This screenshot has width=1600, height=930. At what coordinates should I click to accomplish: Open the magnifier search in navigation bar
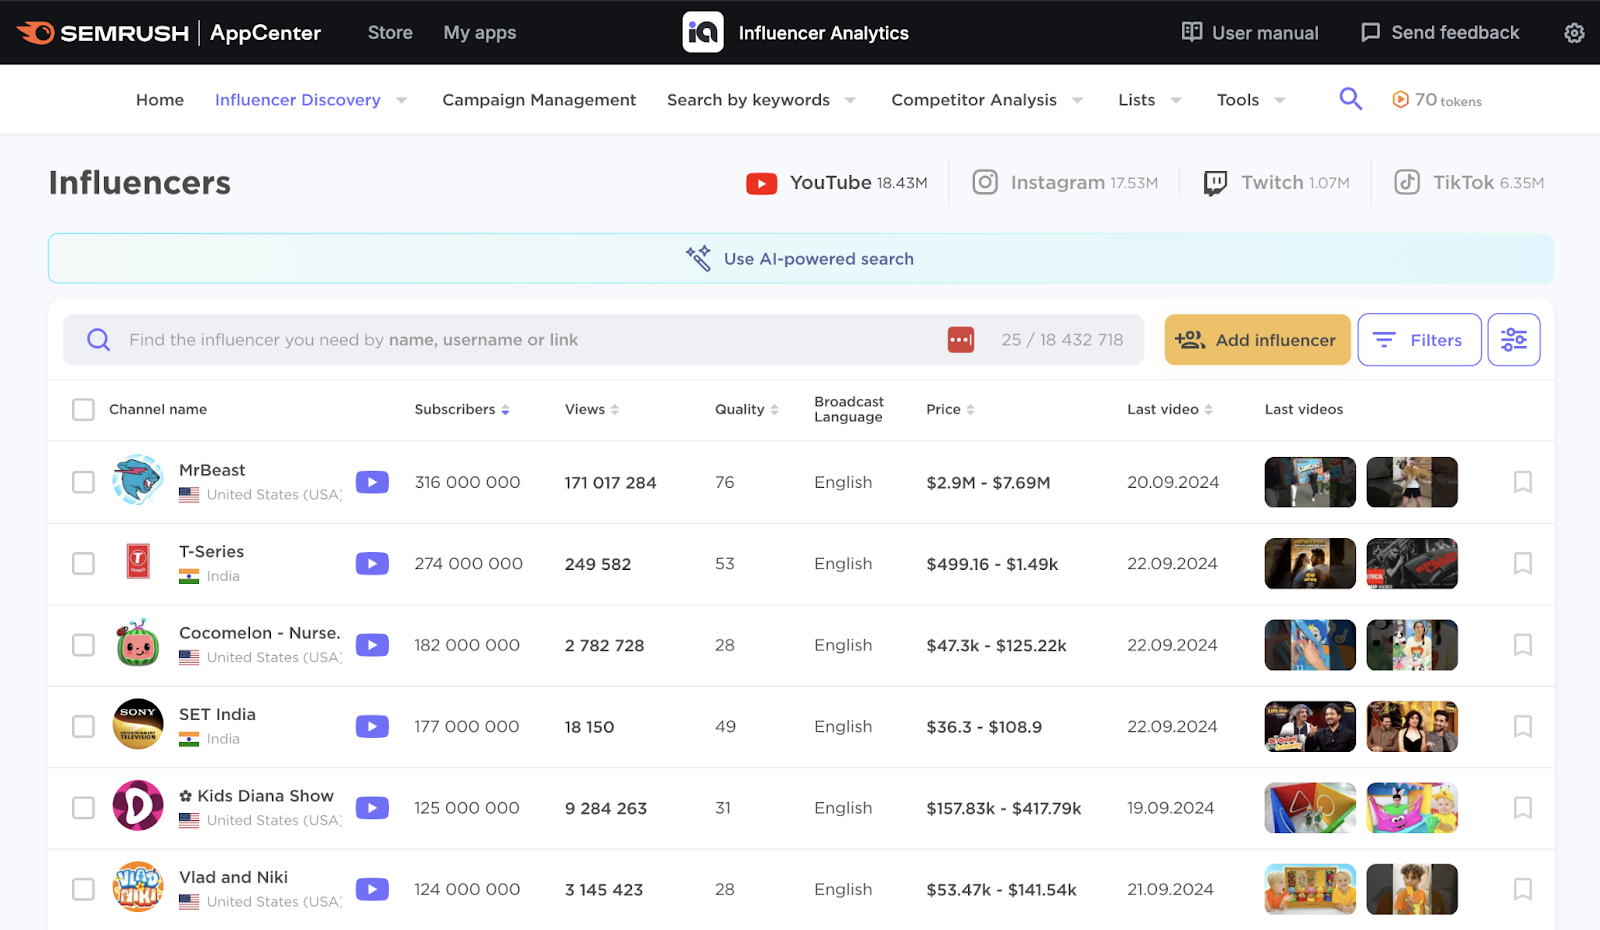pos(1351,98)
